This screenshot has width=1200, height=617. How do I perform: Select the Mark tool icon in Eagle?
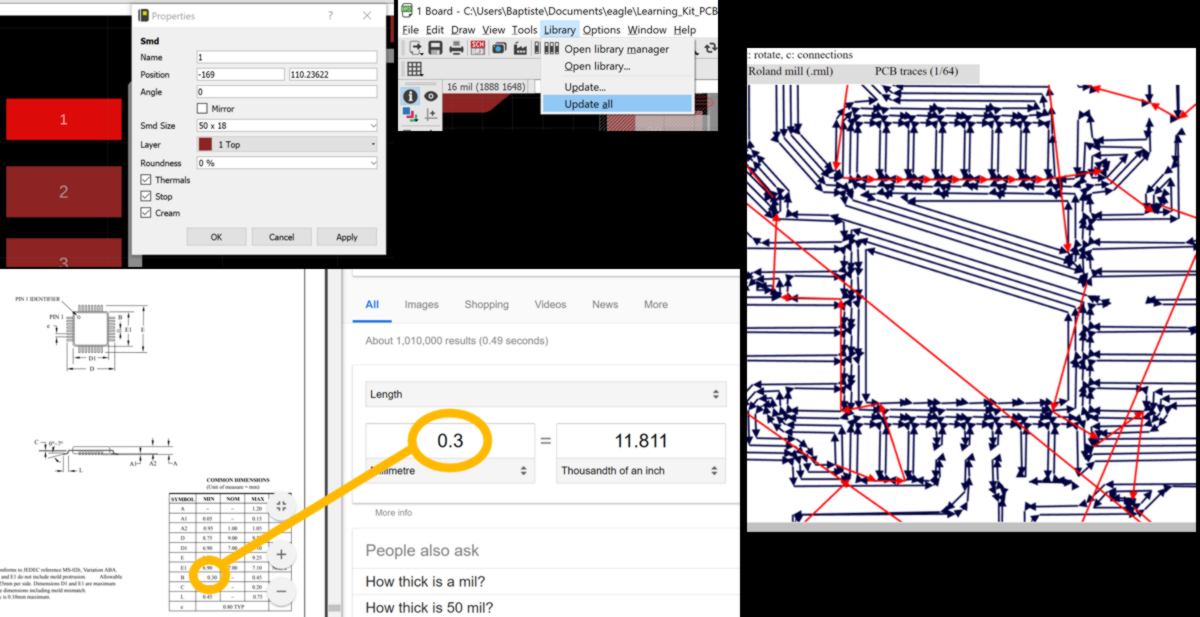(431, 116)
